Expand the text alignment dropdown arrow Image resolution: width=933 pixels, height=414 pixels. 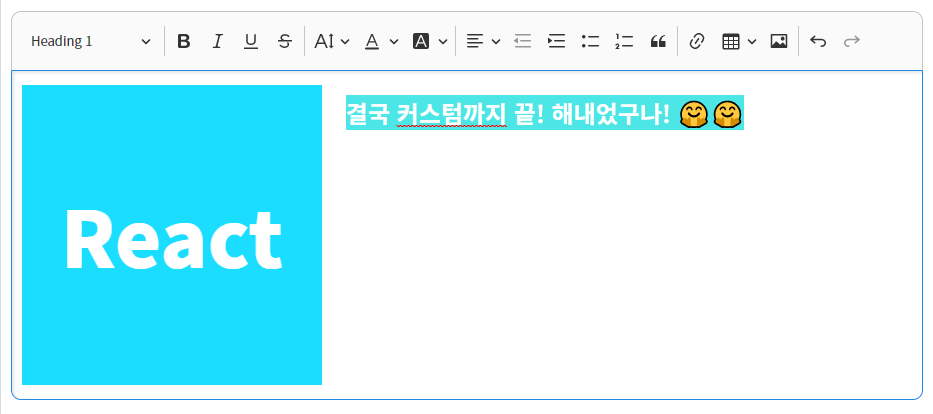(x=496, y=41)
